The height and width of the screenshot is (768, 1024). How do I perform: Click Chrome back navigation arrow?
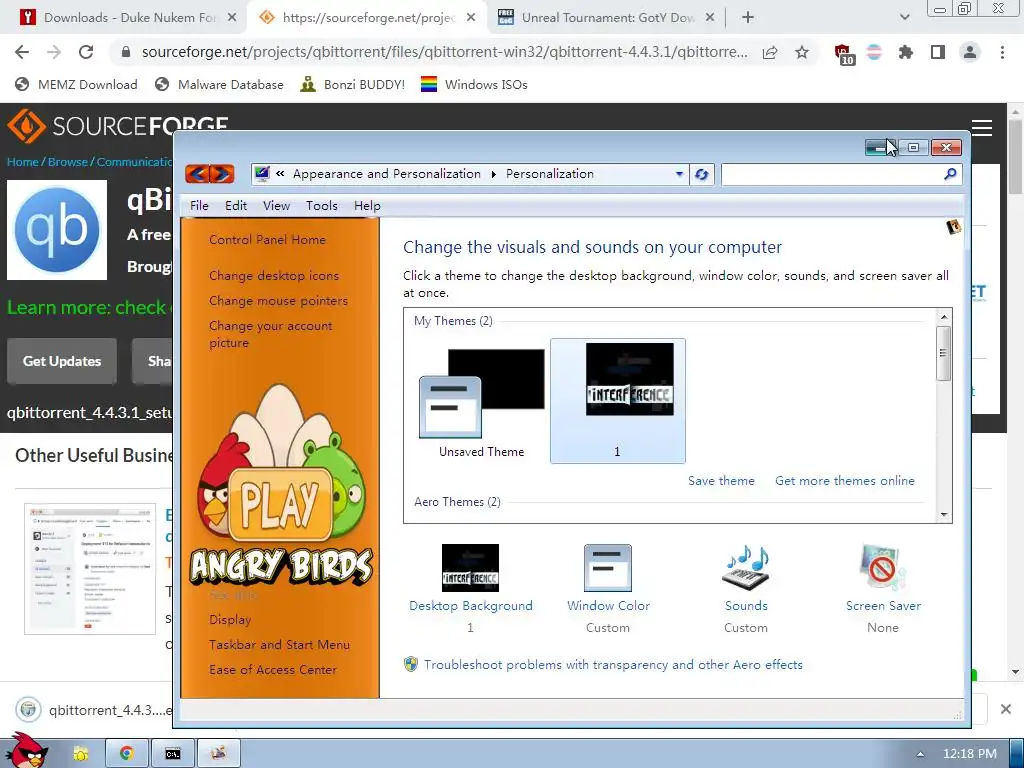(22, 52)
